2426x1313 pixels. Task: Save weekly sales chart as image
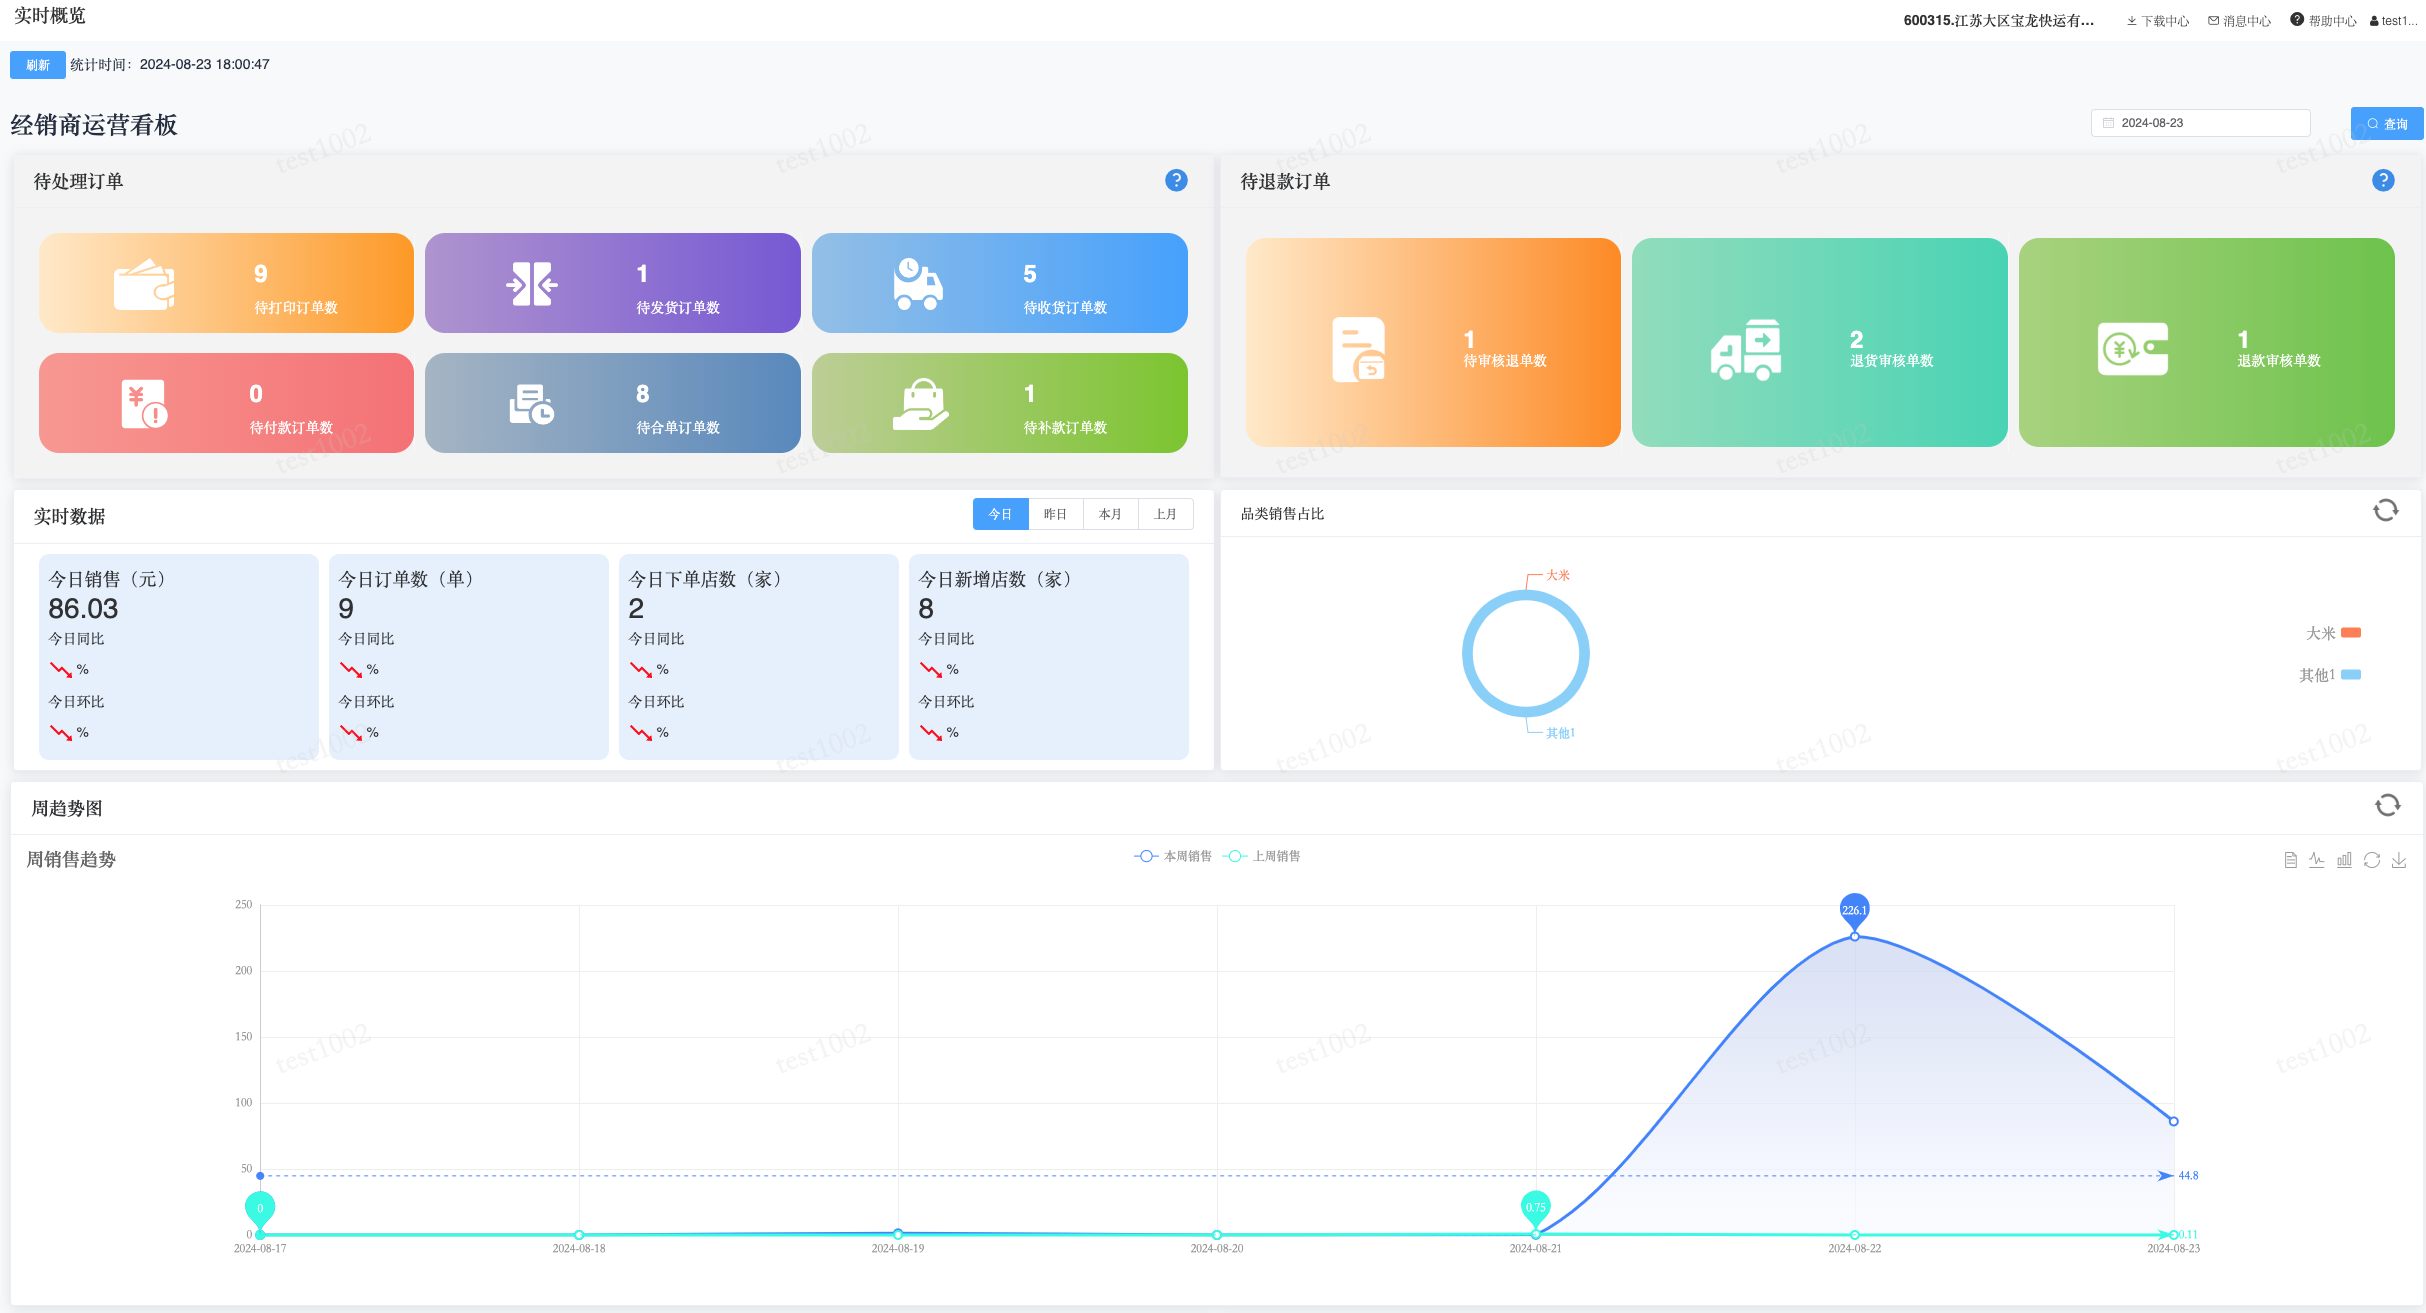[2399, 860]
